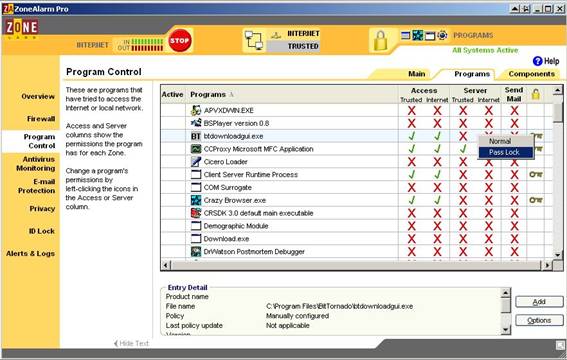Click the lock column header icon
Screen dimensions: 567x360
[x=536, y=94]
